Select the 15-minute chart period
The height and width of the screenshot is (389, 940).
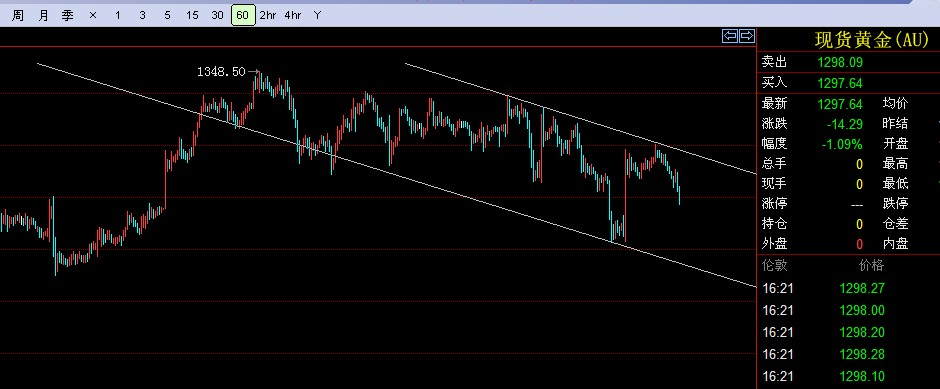pos(192,16)
